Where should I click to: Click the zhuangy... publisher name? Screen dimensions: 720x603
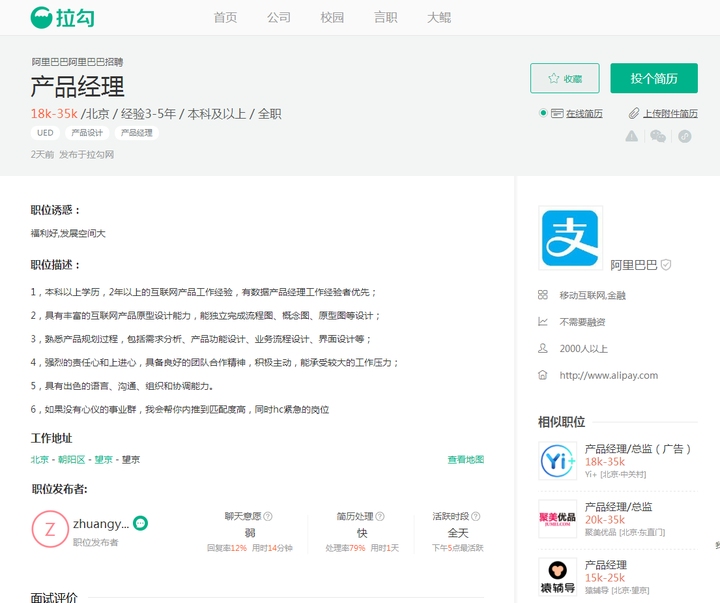pos(101,524)
